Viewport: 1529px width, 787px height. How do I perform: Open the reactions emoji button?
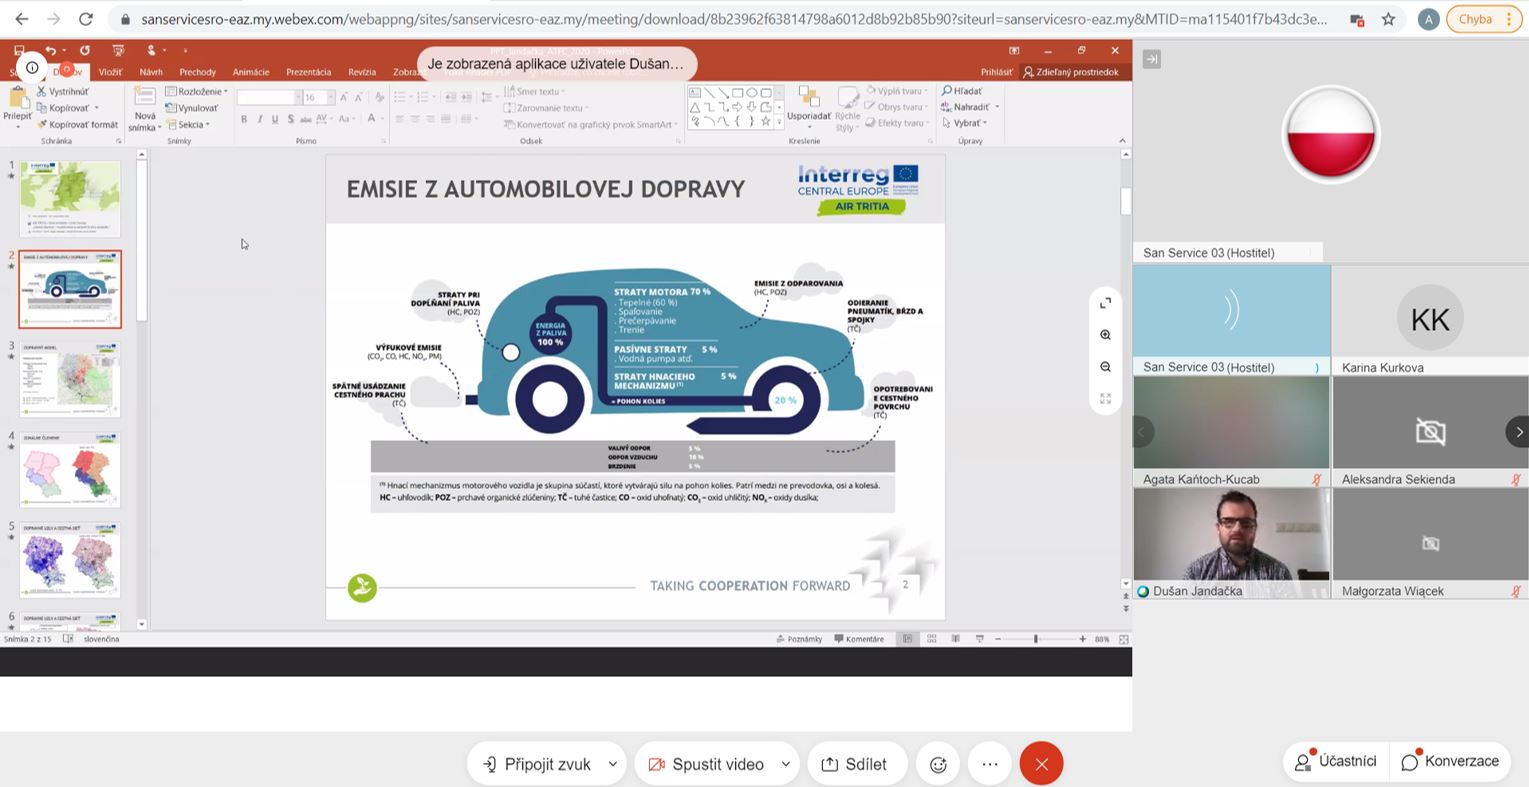[938, 764]
